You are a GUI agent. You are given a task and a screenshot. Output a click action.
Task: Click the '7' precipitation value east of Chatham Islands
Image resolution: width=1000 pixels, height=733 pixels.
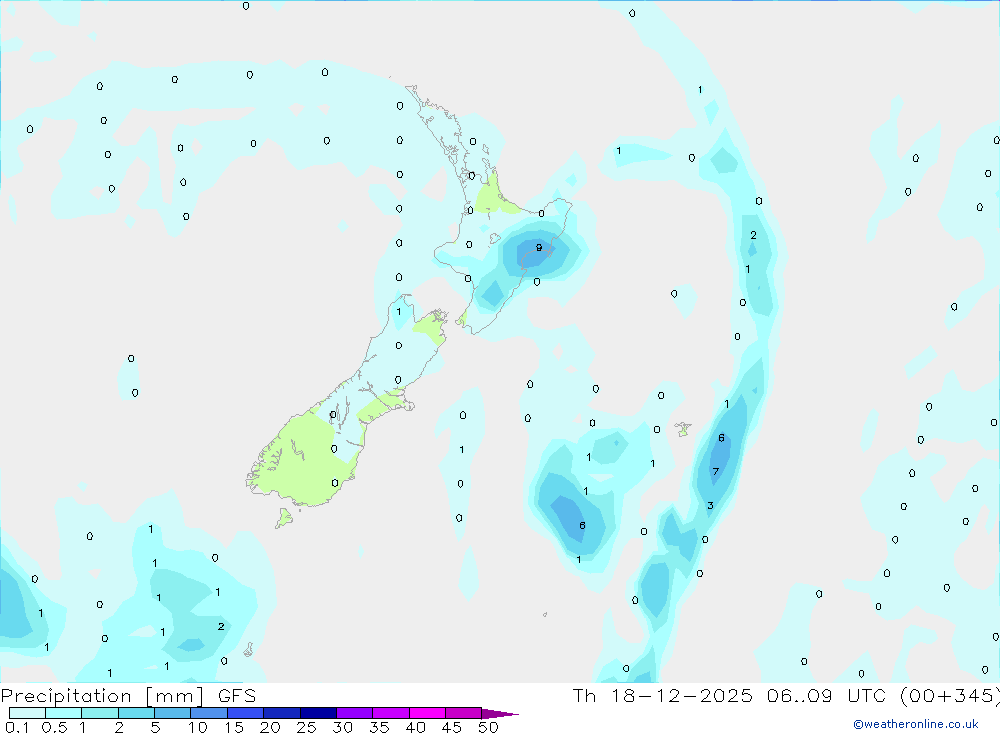tap(716, 471)
